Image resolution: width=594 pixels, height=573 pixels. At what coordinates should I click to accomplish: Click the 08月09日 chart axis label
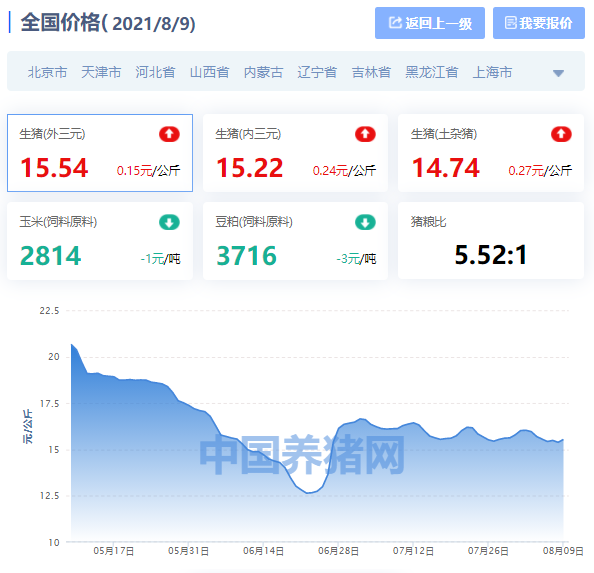pyautogui.click(x=563, y=551)
